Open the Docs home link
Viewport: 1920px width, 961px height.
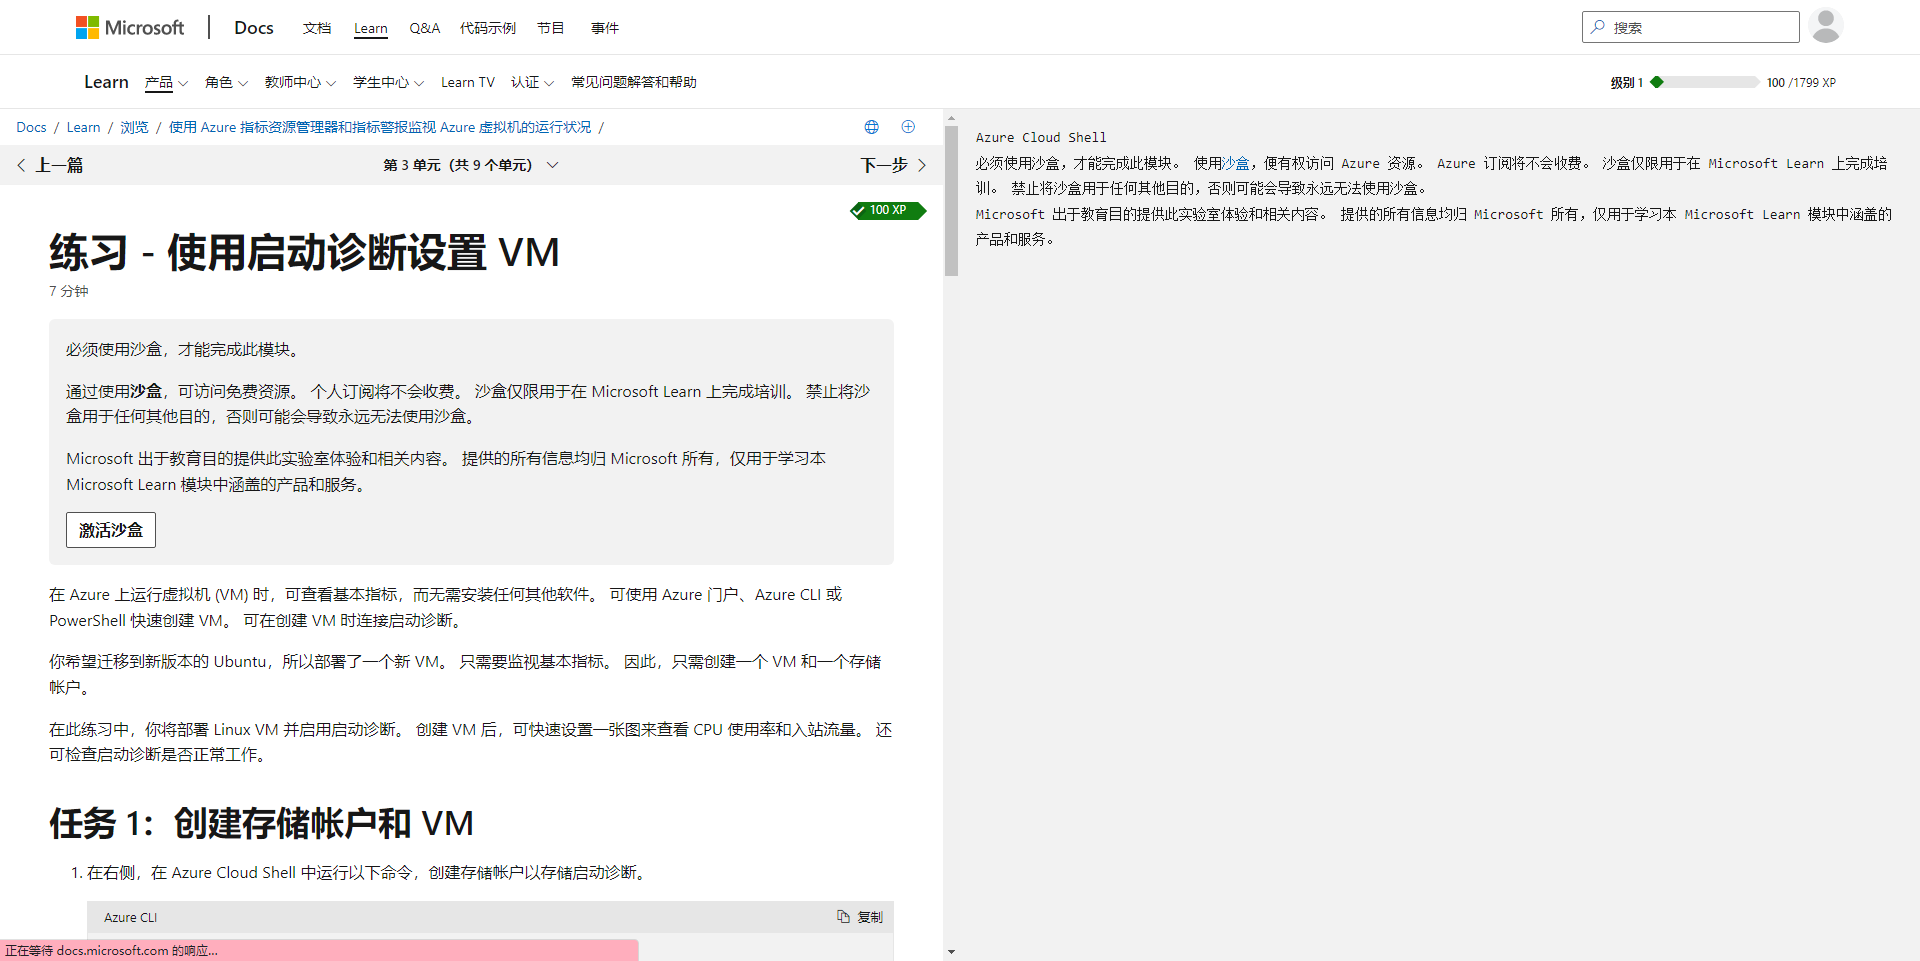click(254, 28)
